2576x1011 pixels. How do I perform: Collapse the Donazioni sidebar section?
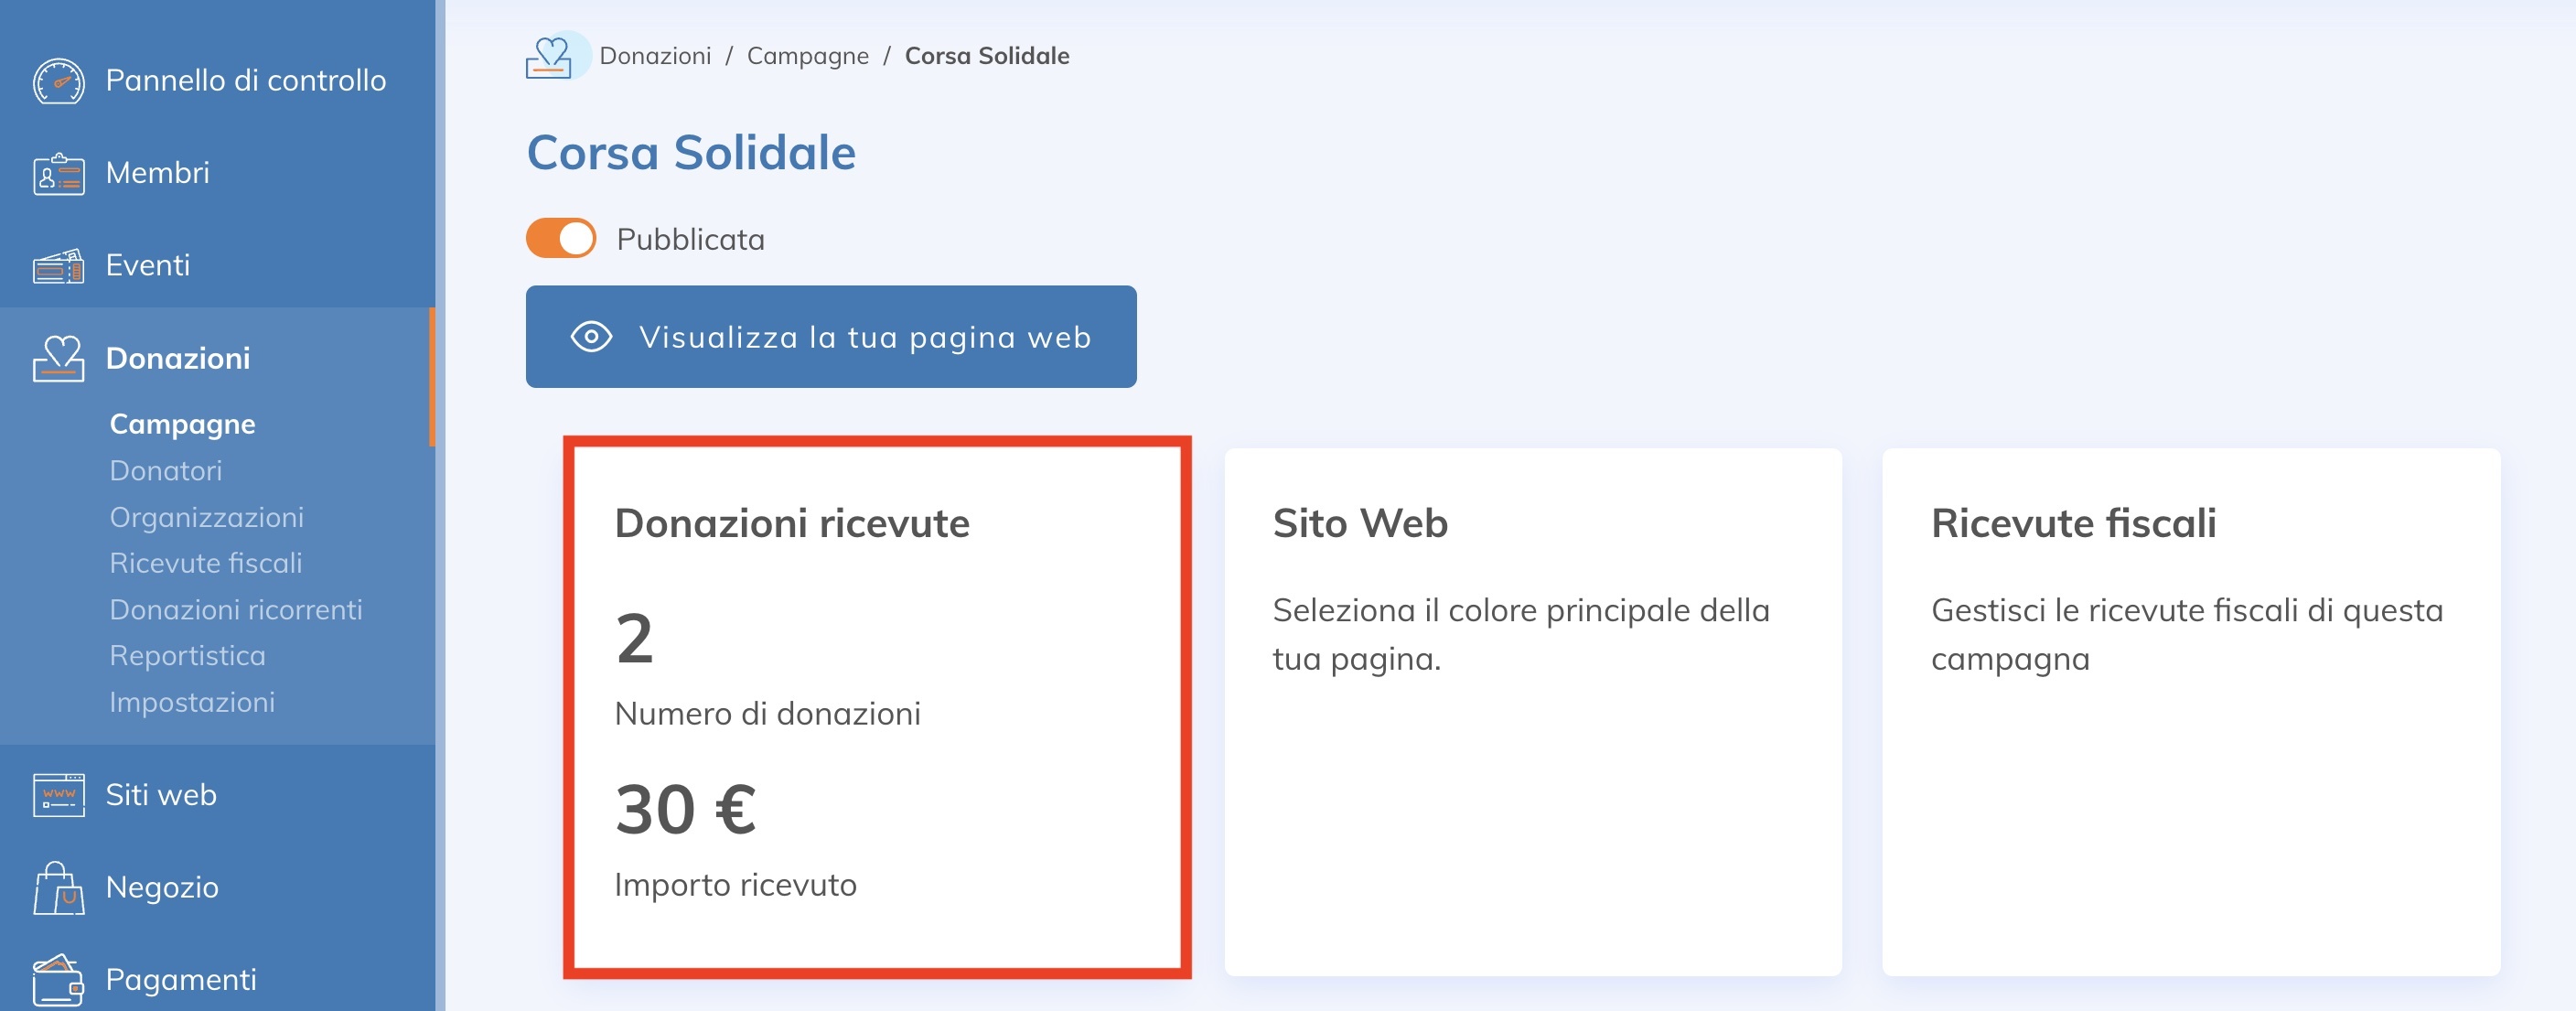tap(178, 358)
